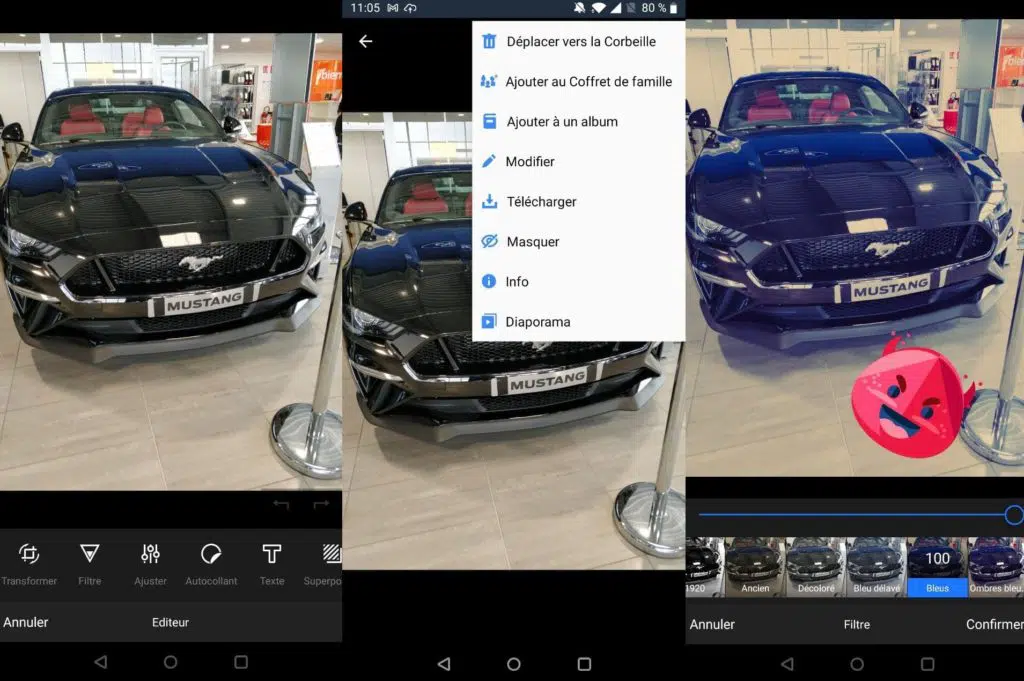Start Diaporama from the menu
This screenshot has width=1024, height=681.
point(579,322)
